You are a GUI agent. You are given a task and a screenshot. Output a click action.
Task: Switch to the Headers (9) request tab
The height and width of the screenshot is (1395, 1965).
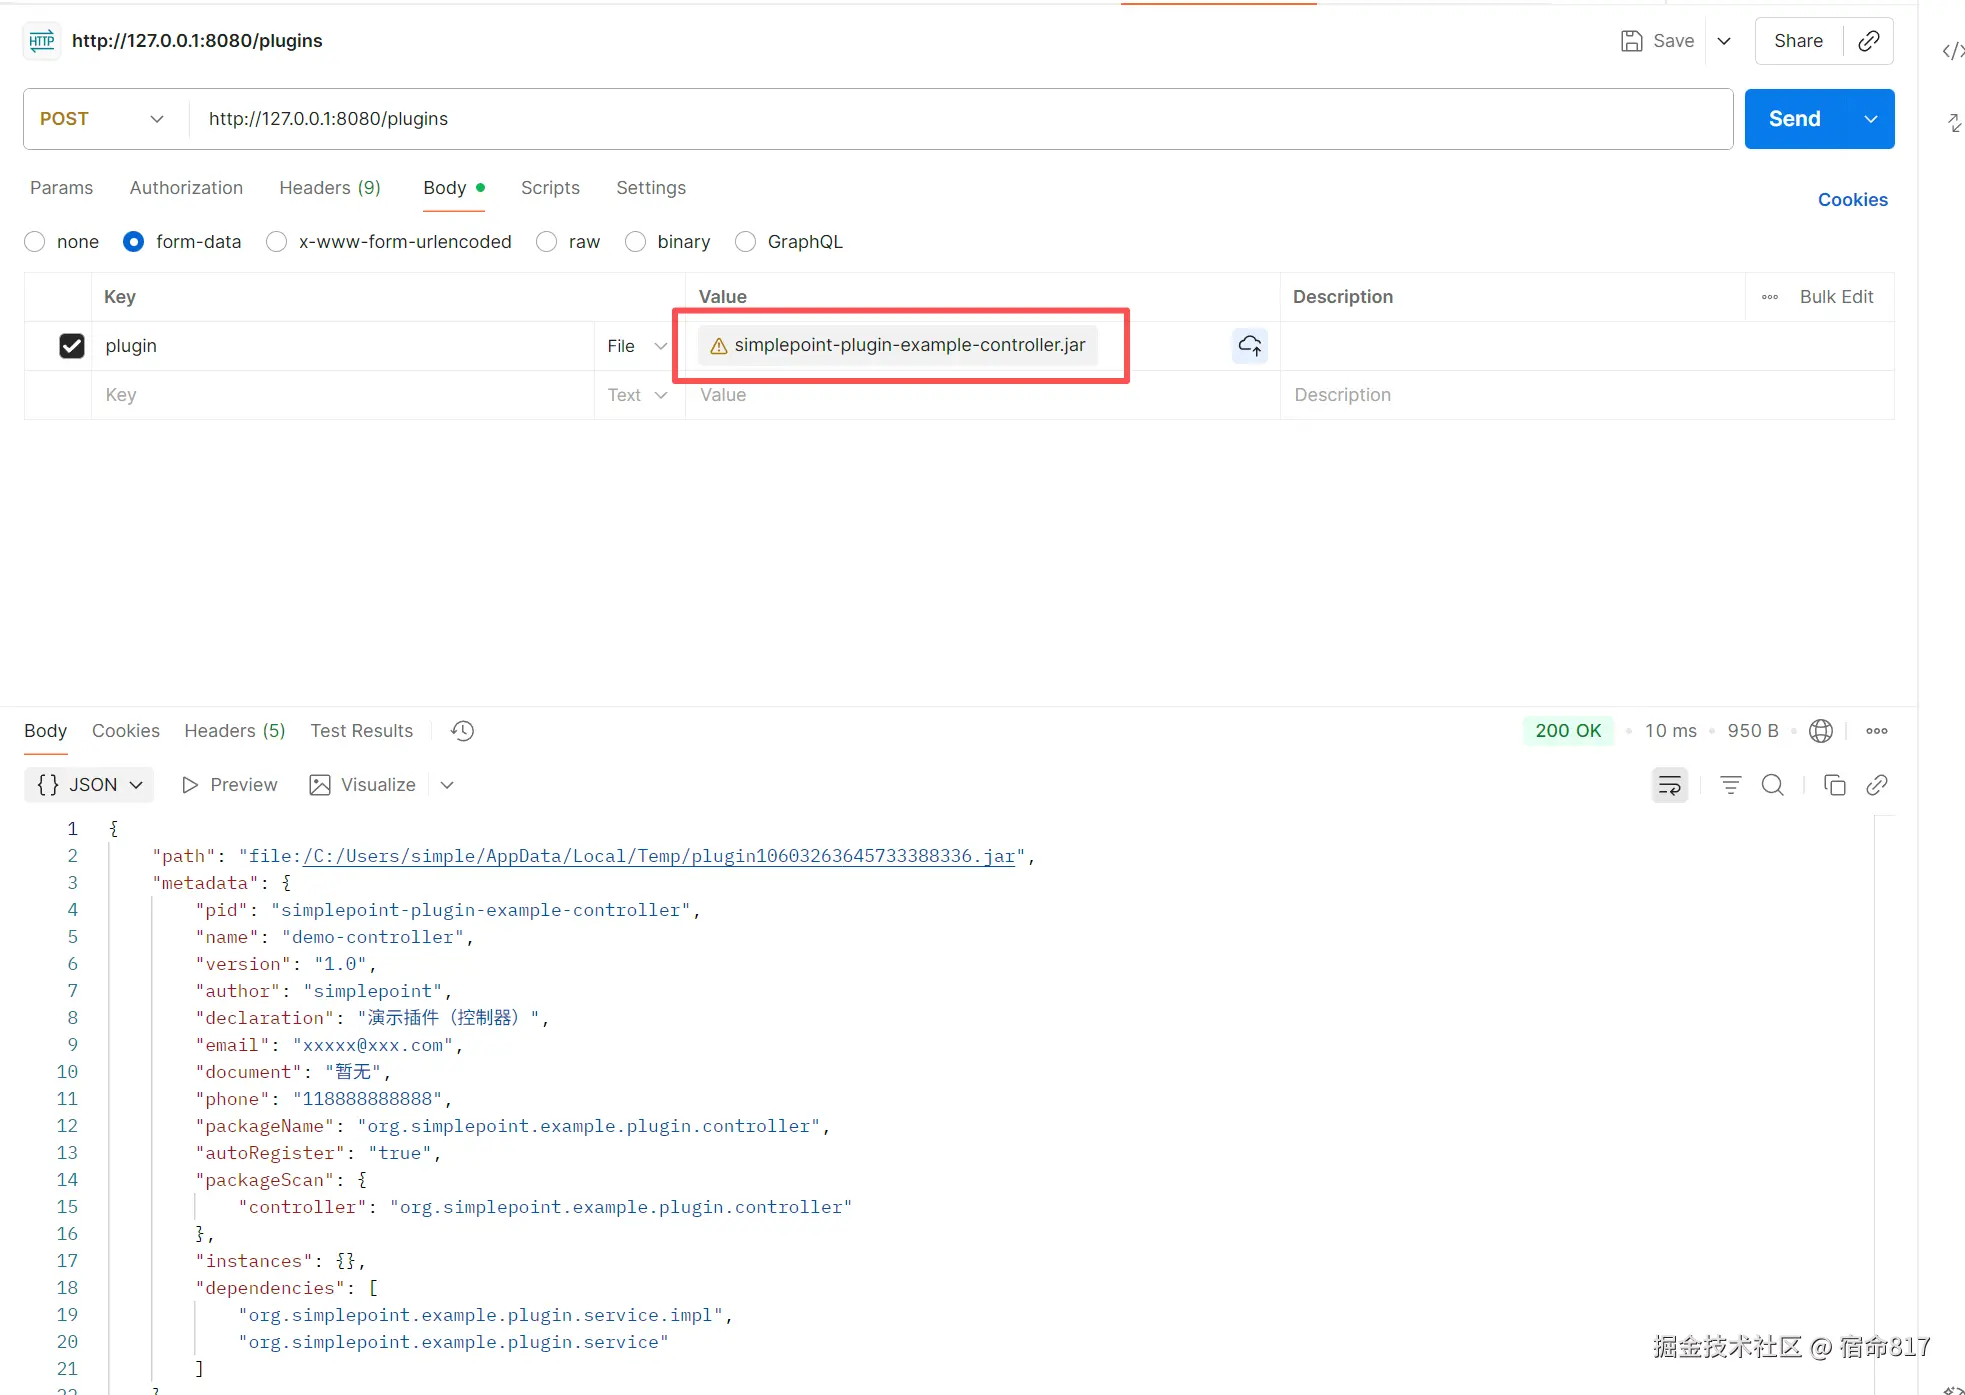329,188
